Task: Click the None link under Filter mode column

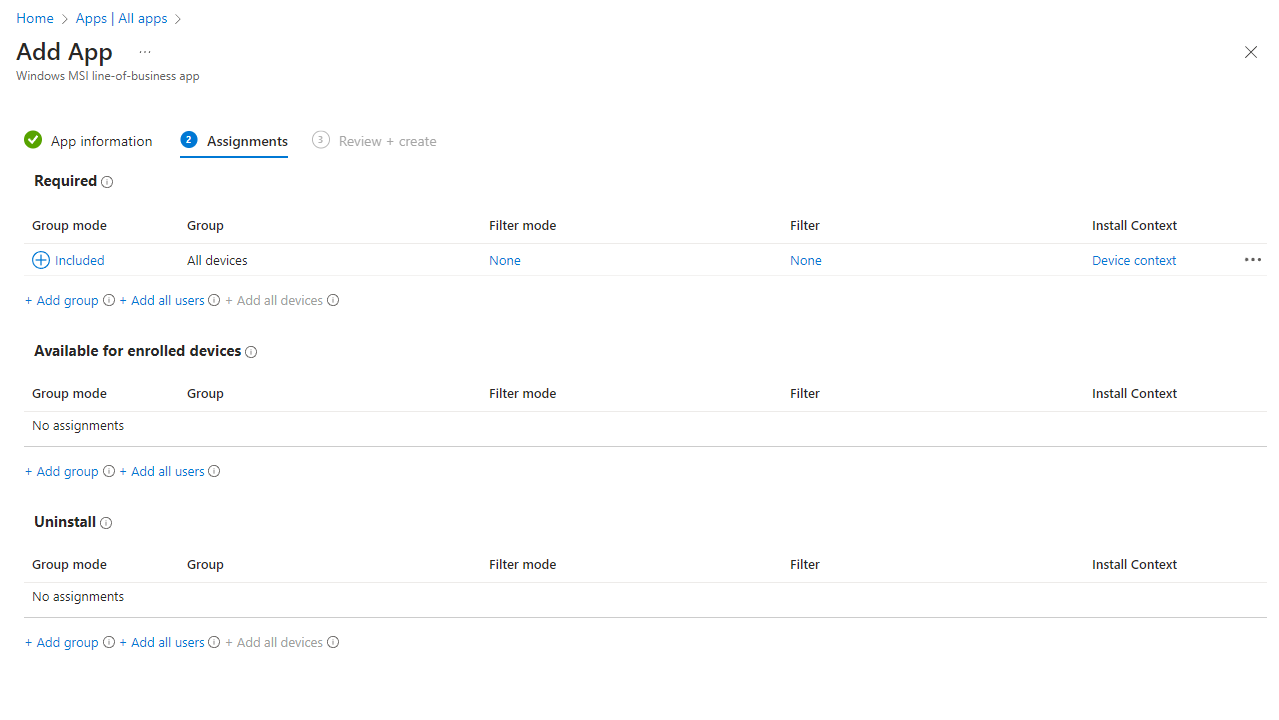Action: pyautogui.click(x=505, y=260)
